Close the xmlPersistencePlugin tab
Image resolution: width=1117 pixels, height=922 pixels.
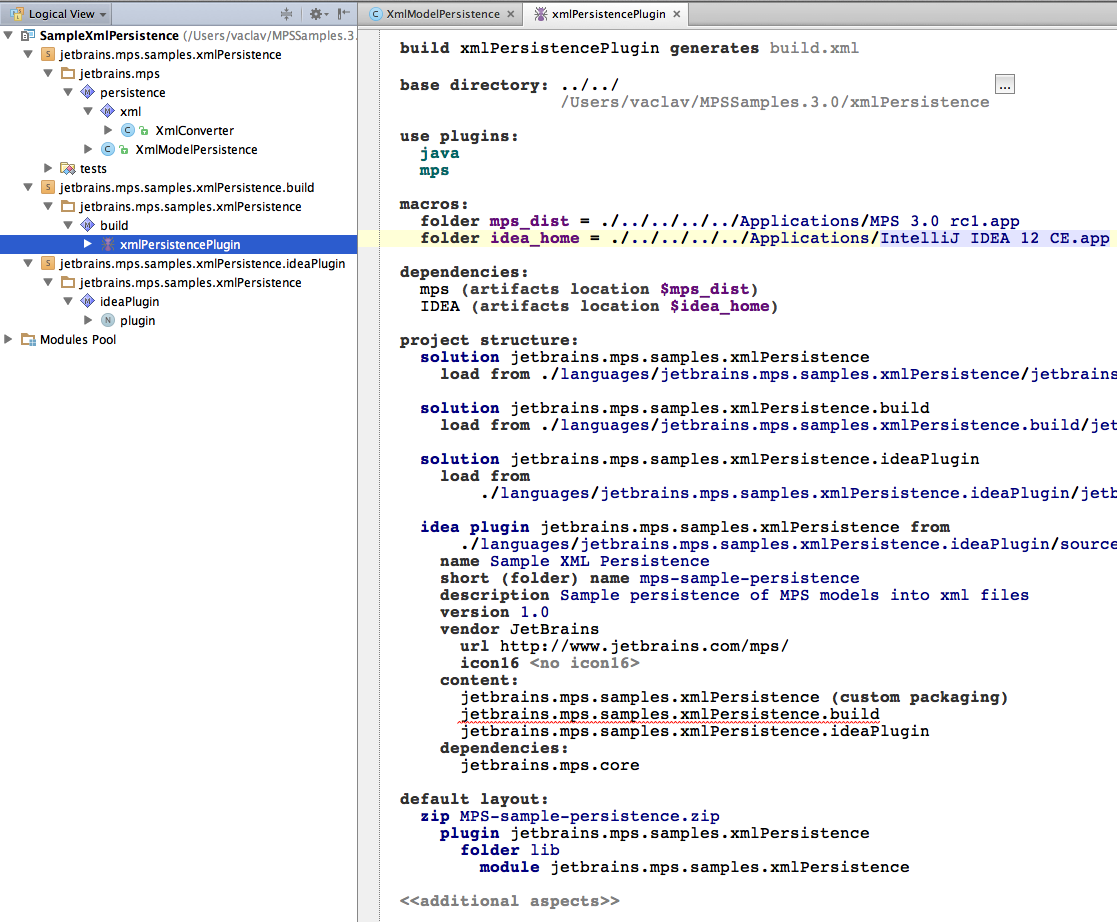point(677,14)
